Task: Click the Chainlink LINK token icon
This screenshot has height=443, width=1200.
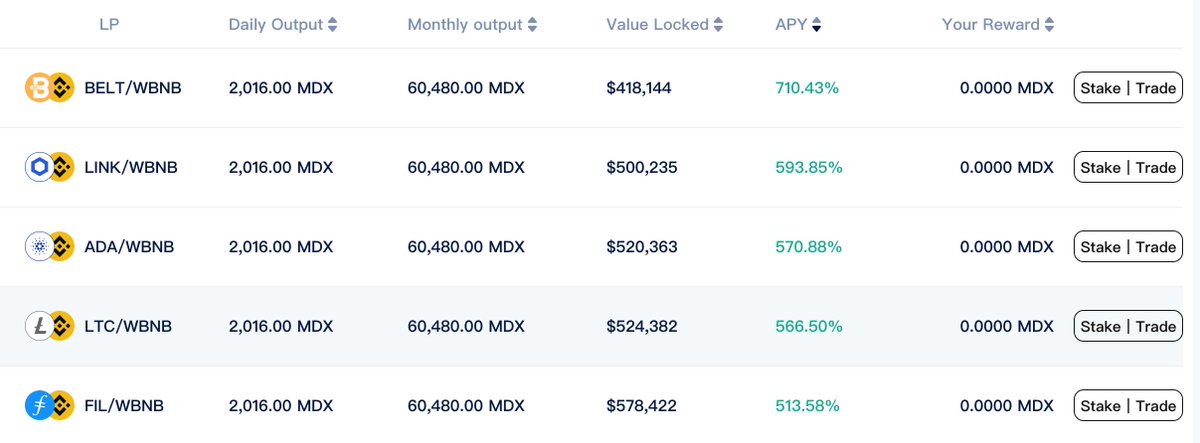Action: (x=38, y=167)
